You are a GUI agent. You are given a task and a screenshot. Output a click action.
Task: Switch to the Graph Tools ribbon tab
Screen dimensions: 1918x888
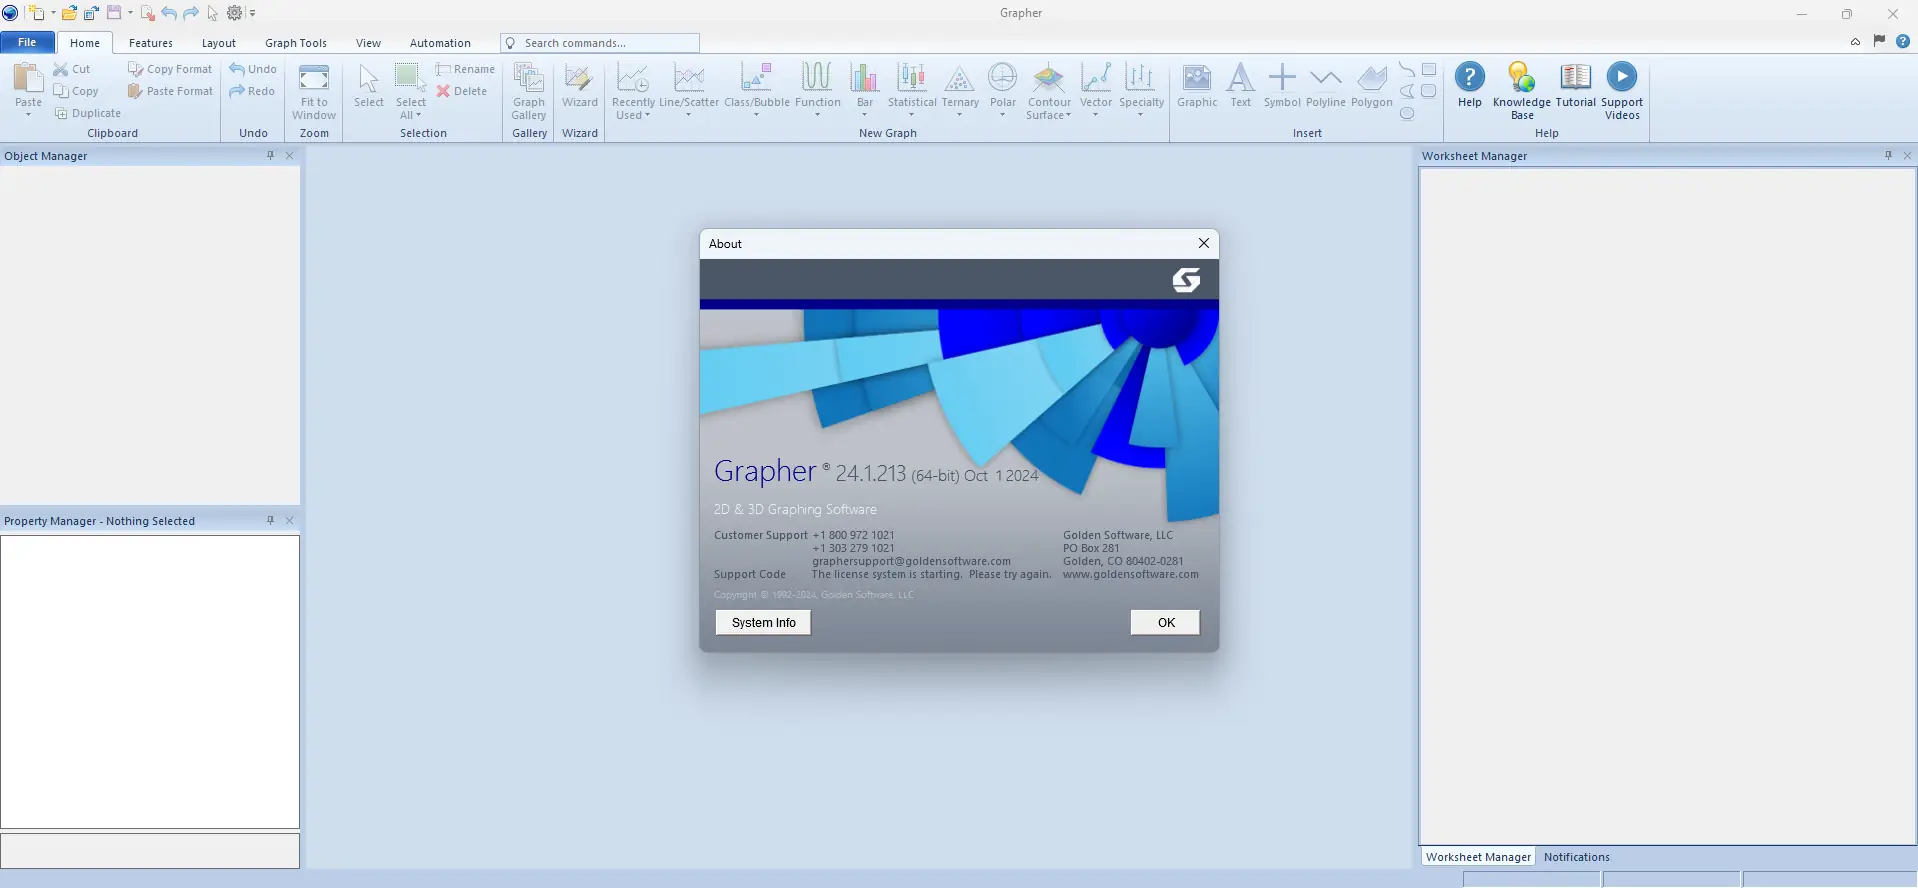pos(296,43)
